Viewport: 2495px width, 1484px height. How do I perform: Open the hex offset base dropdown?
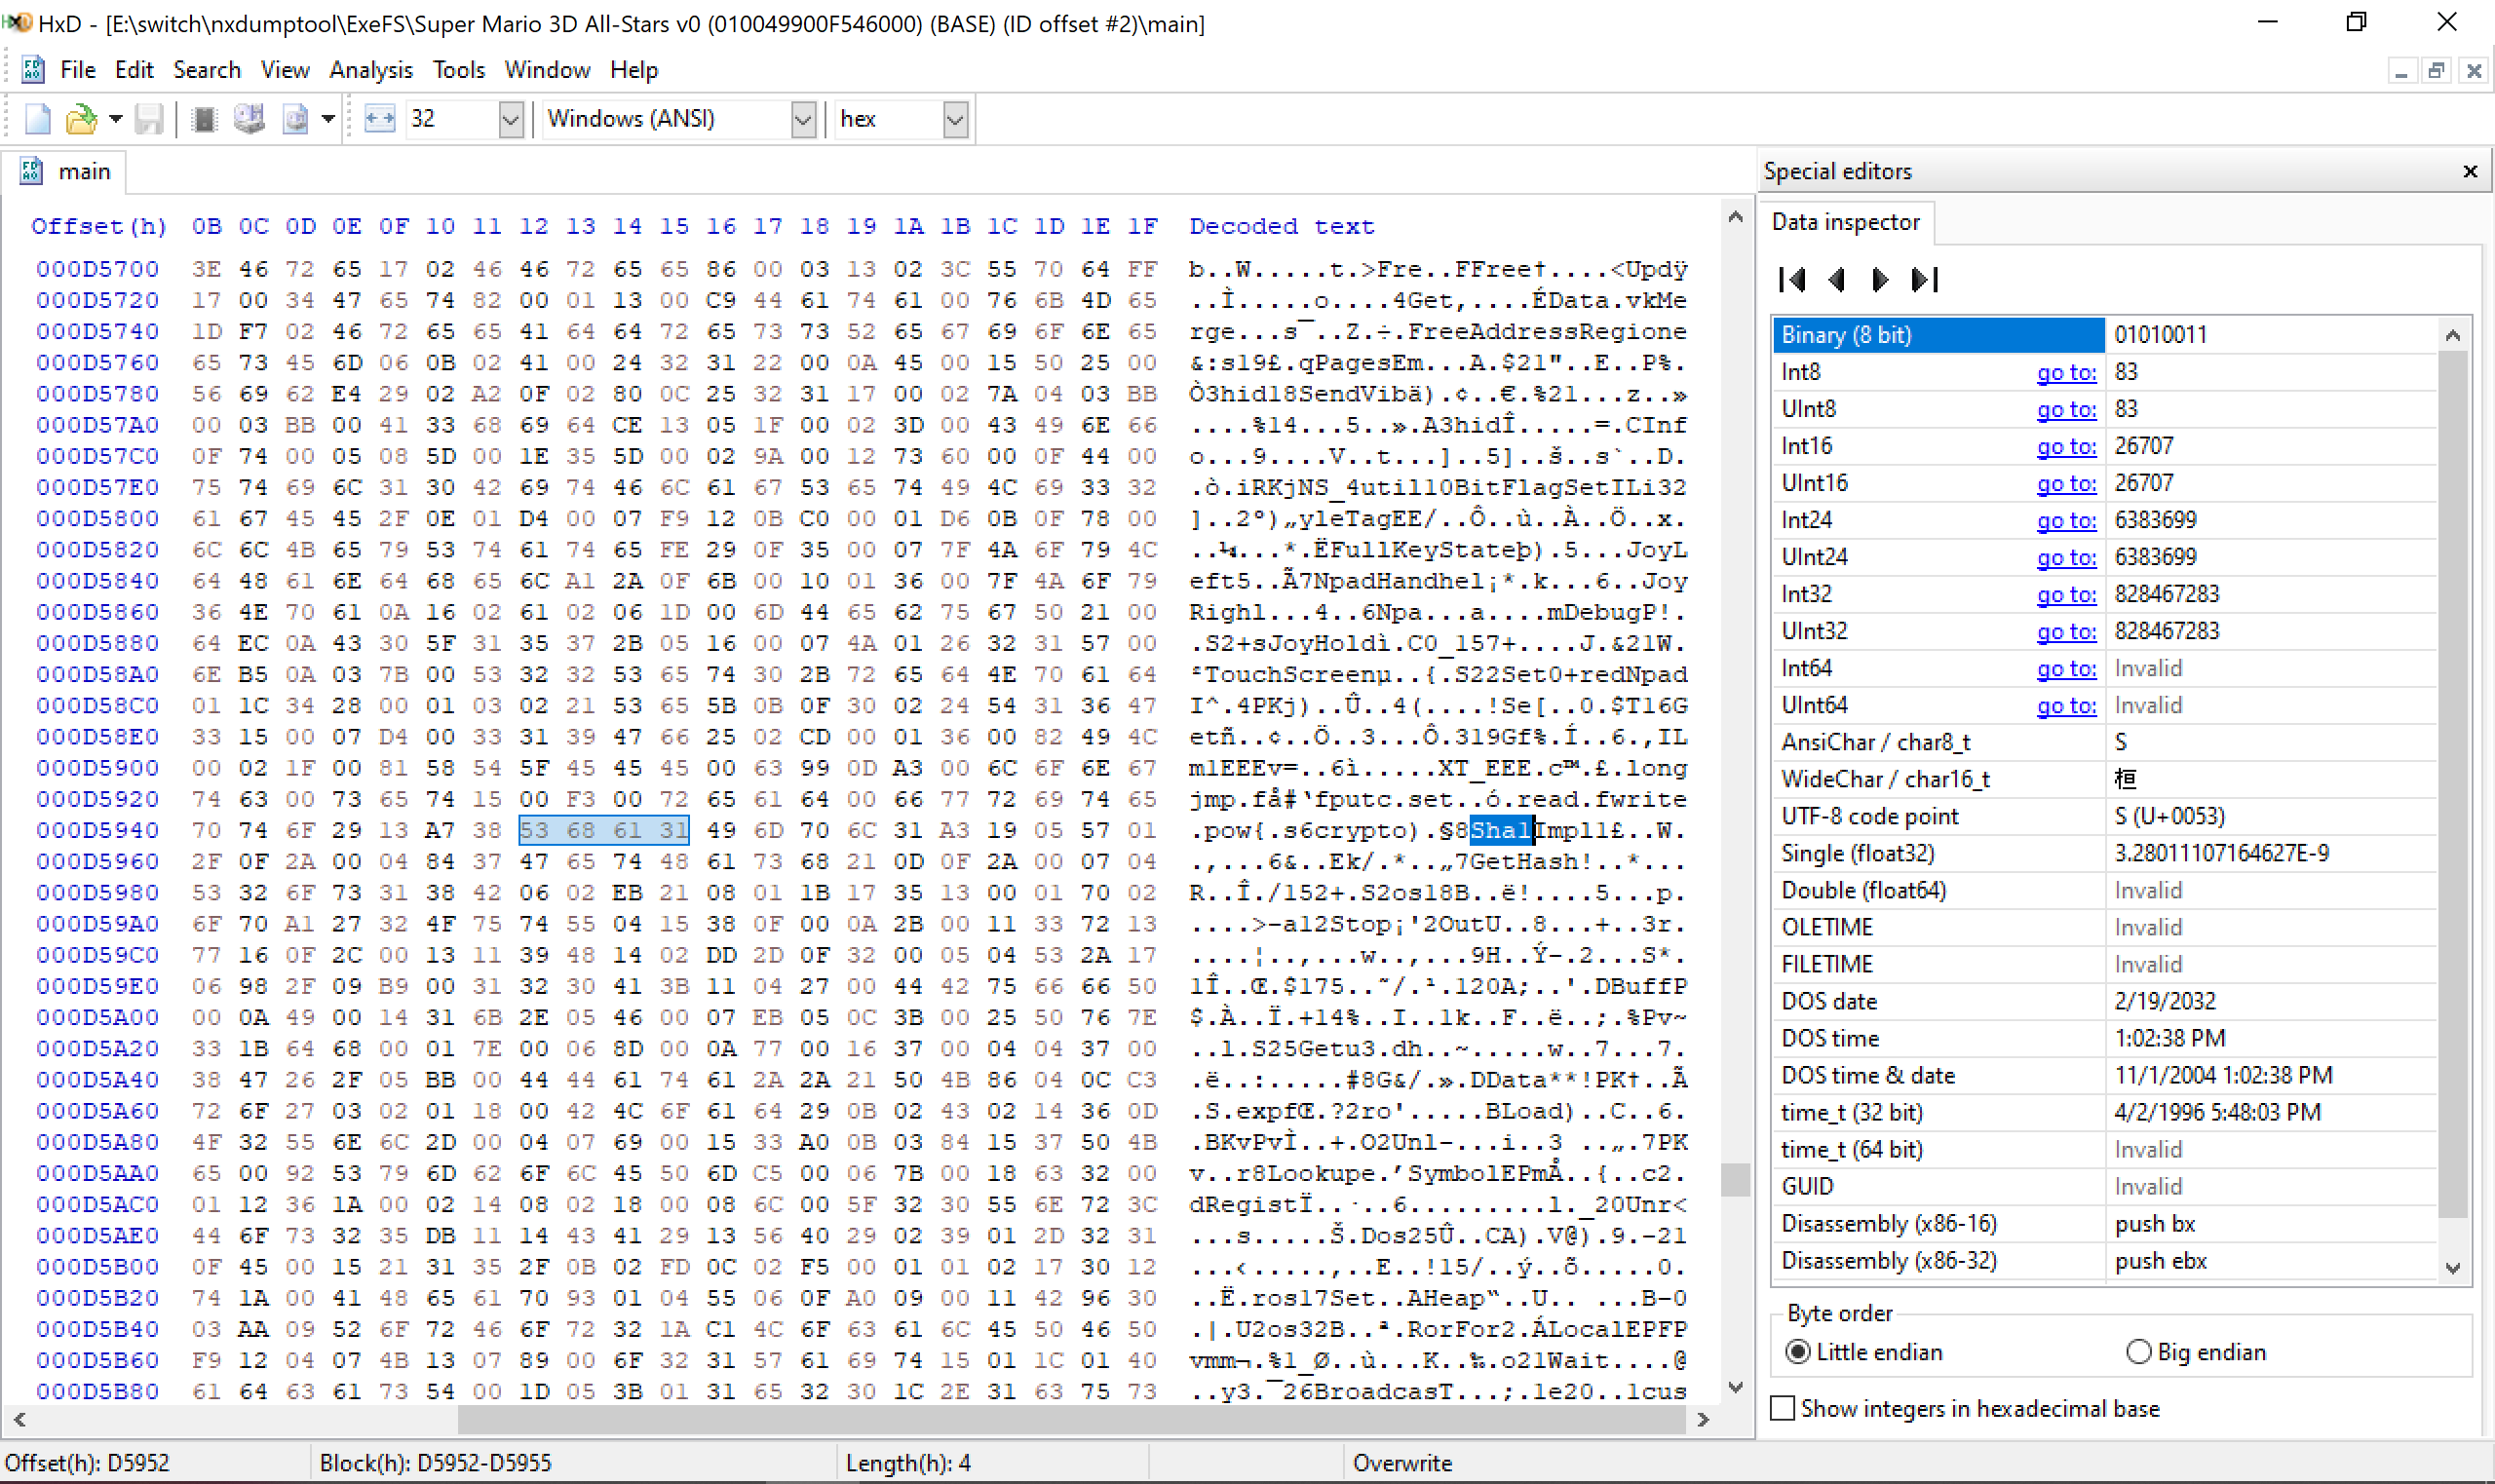[x=955, y=119]
